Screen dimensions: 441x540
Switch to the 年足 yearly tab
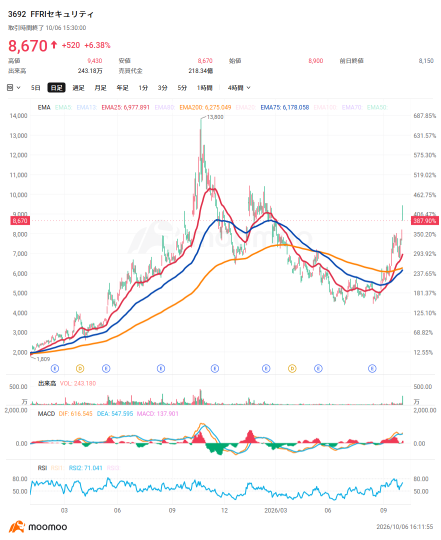pyautogui.click(x=123, y=88)
